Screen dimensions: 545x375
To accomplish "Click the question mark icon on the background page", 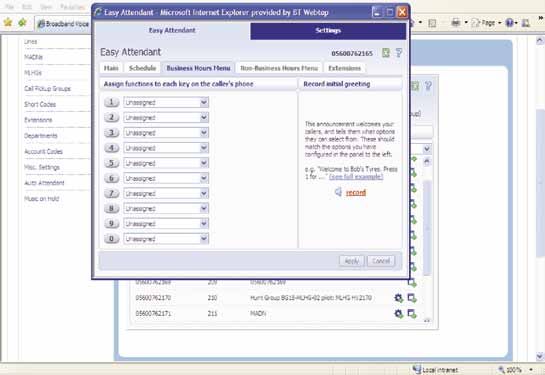I will [x=428, y=85].
